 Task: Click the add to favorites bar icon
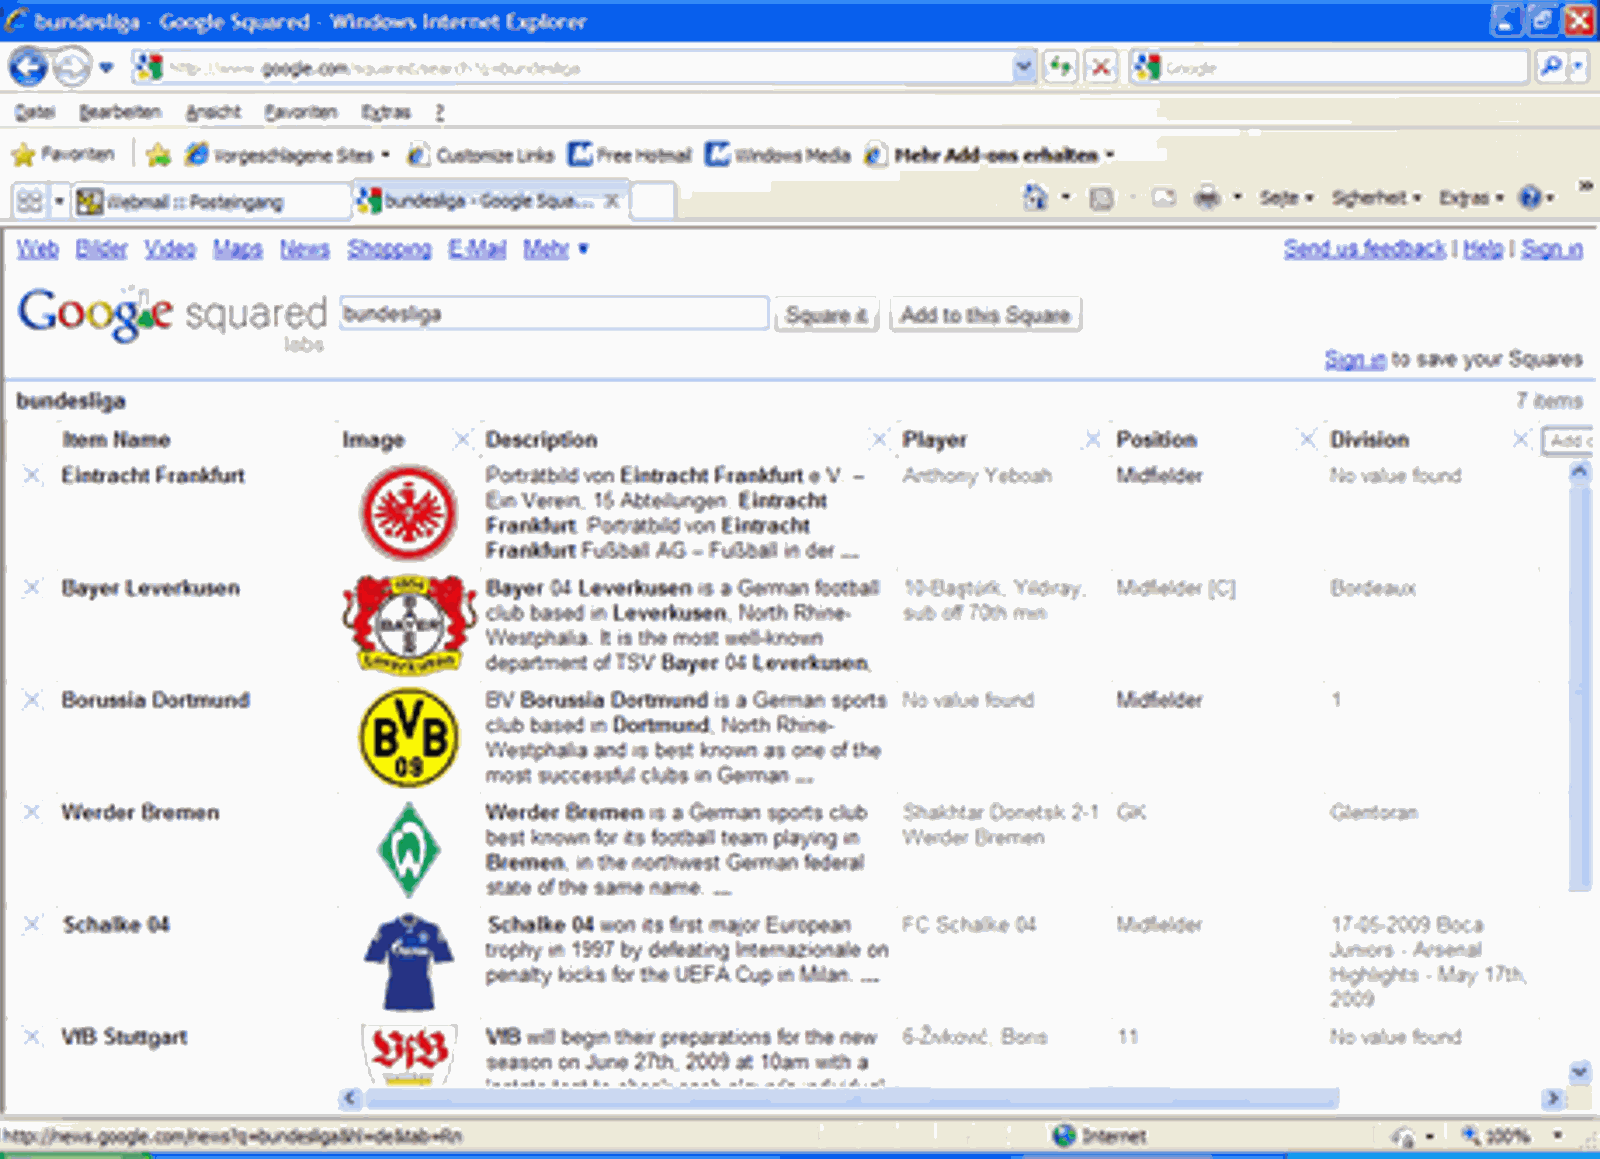(158, 154)
